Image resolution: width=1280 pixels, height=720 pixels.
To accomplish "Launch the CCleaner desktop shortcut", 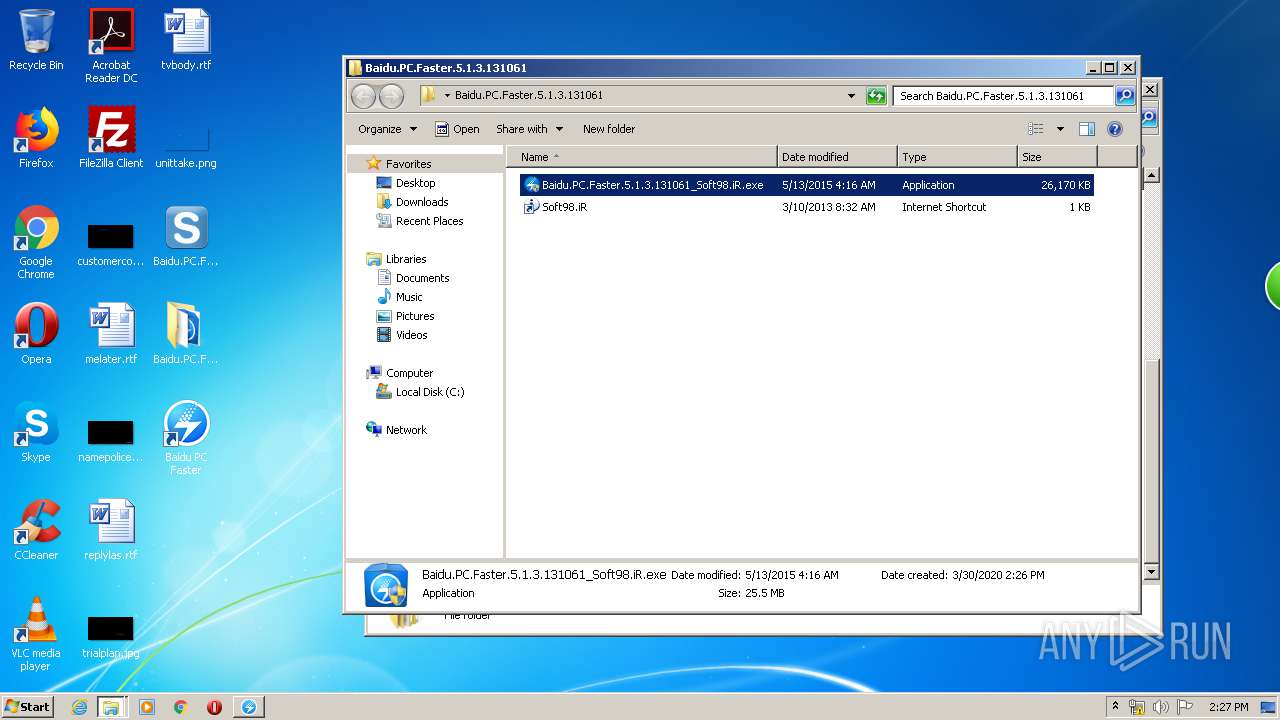I will pos(36,530).
